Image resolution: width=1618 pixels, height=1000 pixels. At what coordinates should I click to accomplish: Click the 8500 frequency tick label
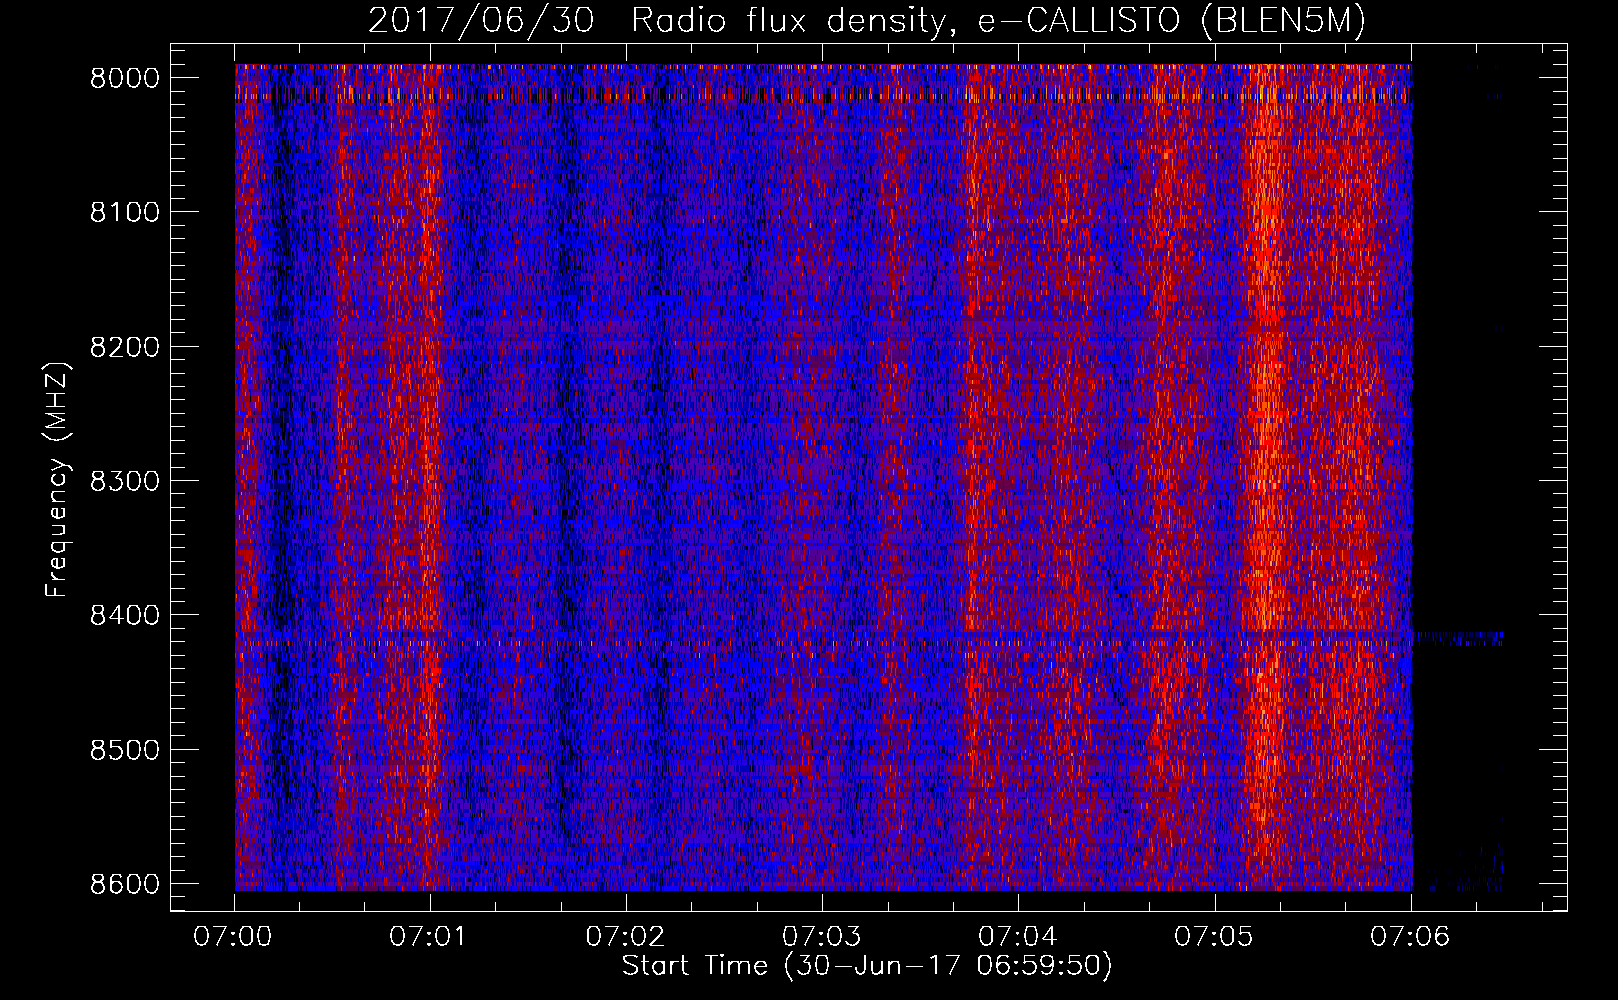click(125, 750)
